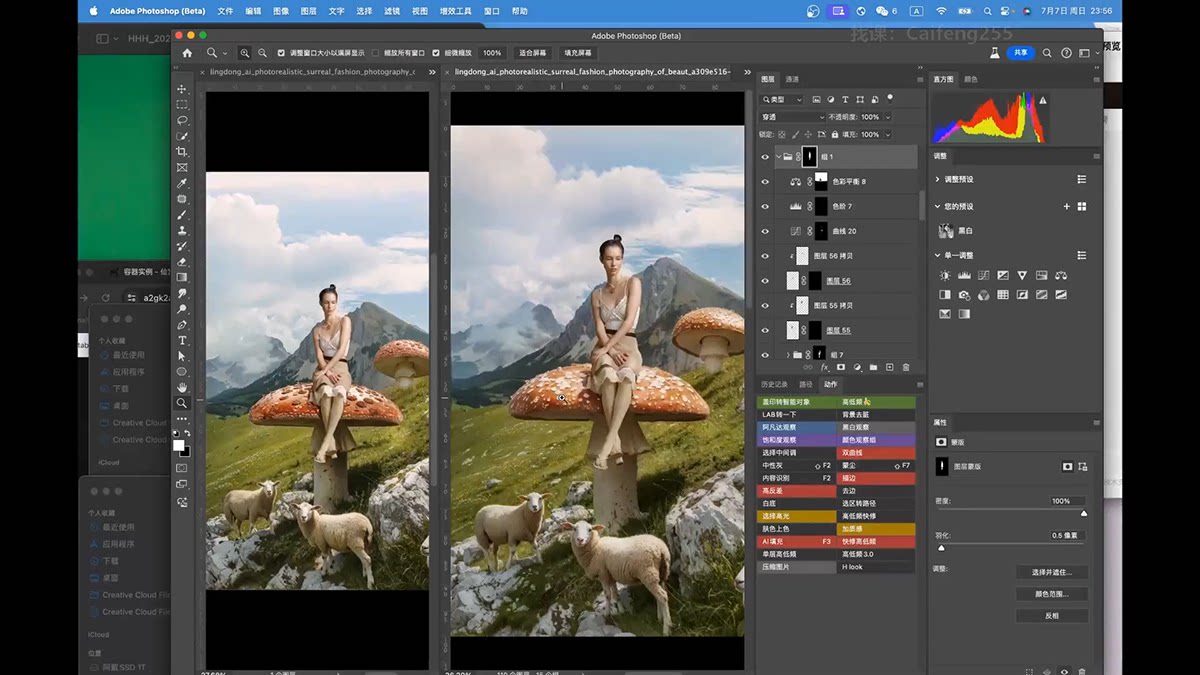Select the horizontal Type tool
Image resolution: width=1200 pixels, height=675 pixels.
click(182, 340)
